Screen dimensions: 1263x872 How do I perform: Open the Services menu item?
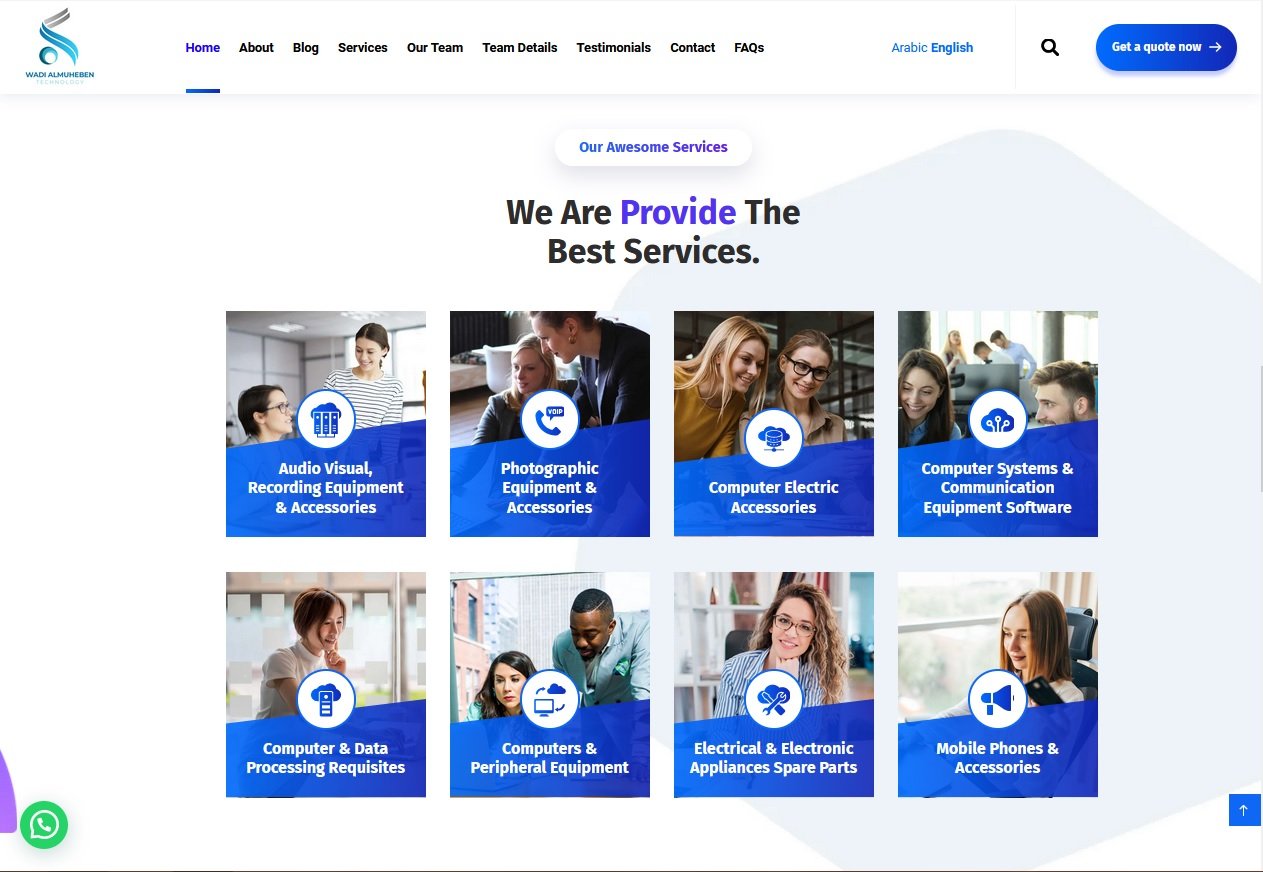click(362, 47)
